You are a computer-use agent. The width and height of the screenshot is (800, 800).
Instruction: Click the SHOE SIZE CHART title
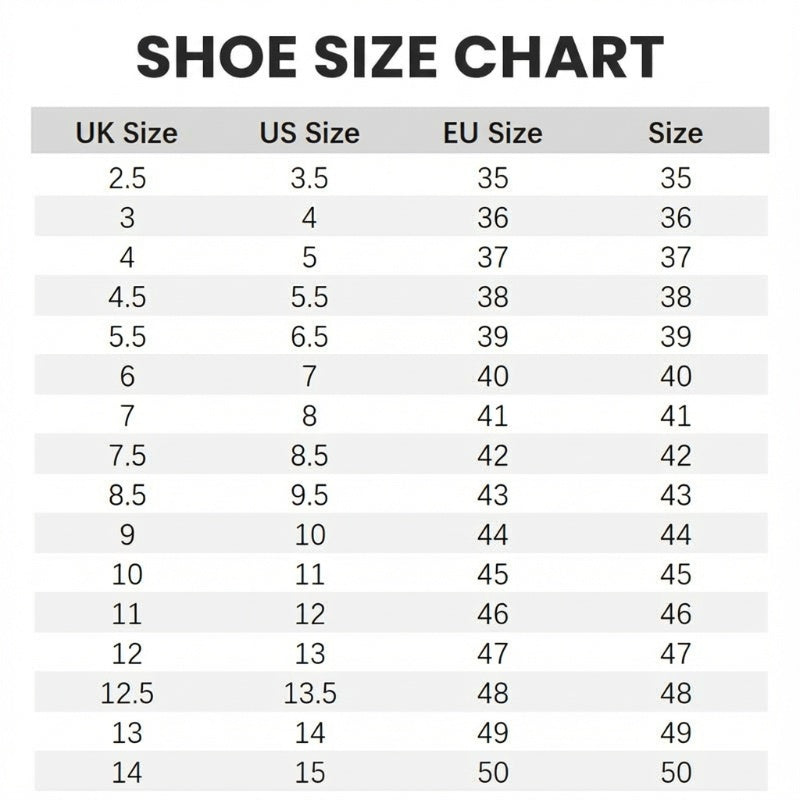(x=400, y=57)
